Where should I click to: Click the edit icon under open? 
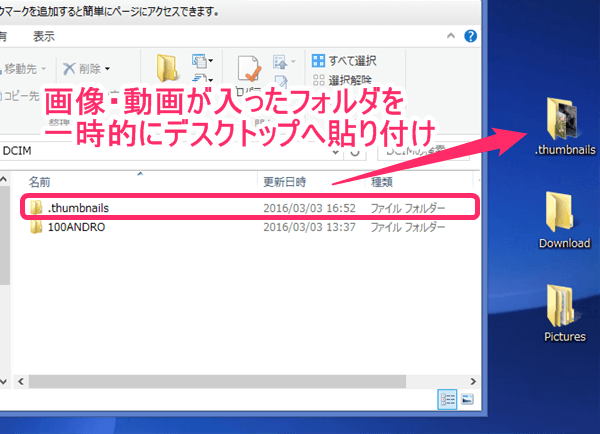tap(281, 81)
